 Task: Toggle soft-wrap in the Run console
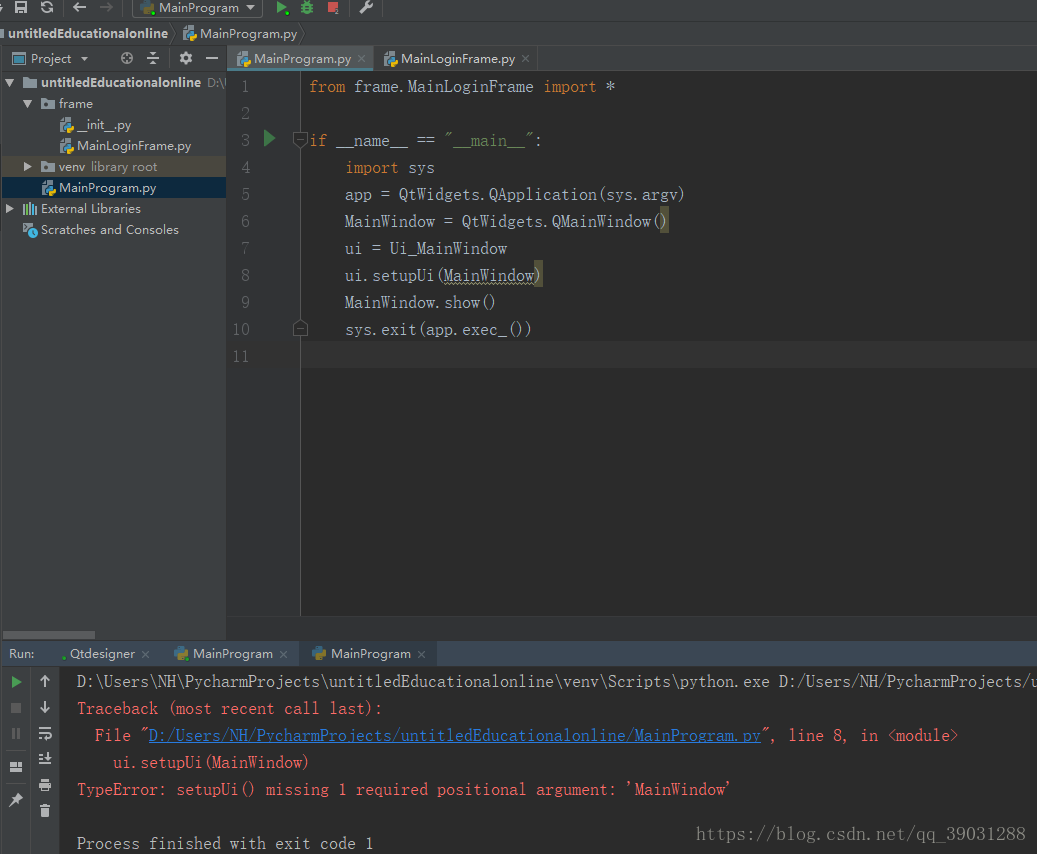(x=45, y=733)
